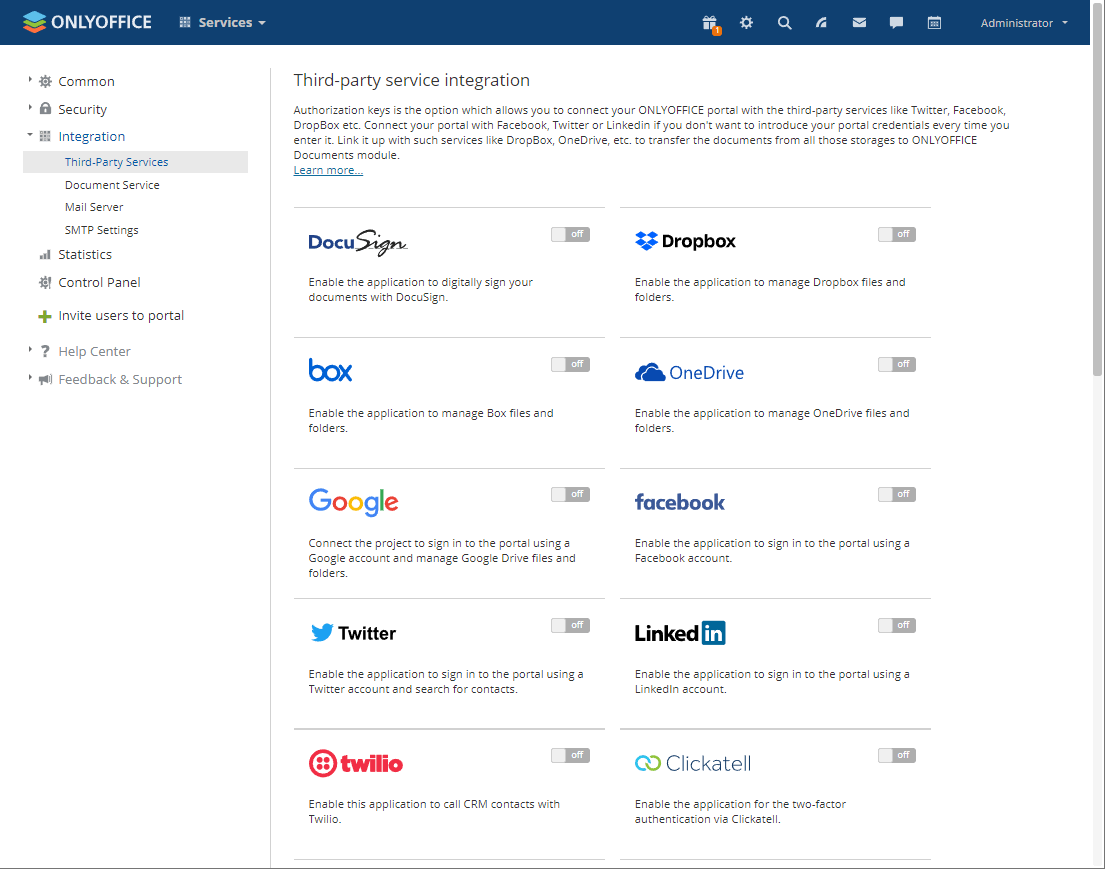Enable the Dropbox integration switch

896,235
